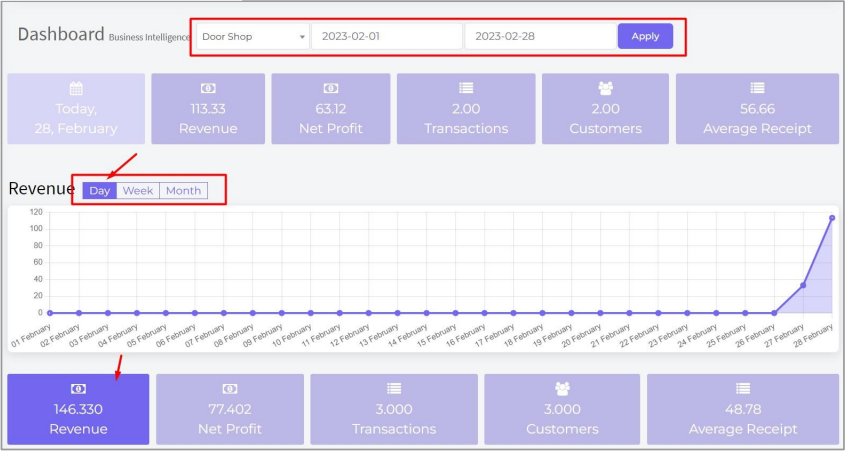
Task: Click list icon above 2.00 Transactions
Action: pos(465,89)
